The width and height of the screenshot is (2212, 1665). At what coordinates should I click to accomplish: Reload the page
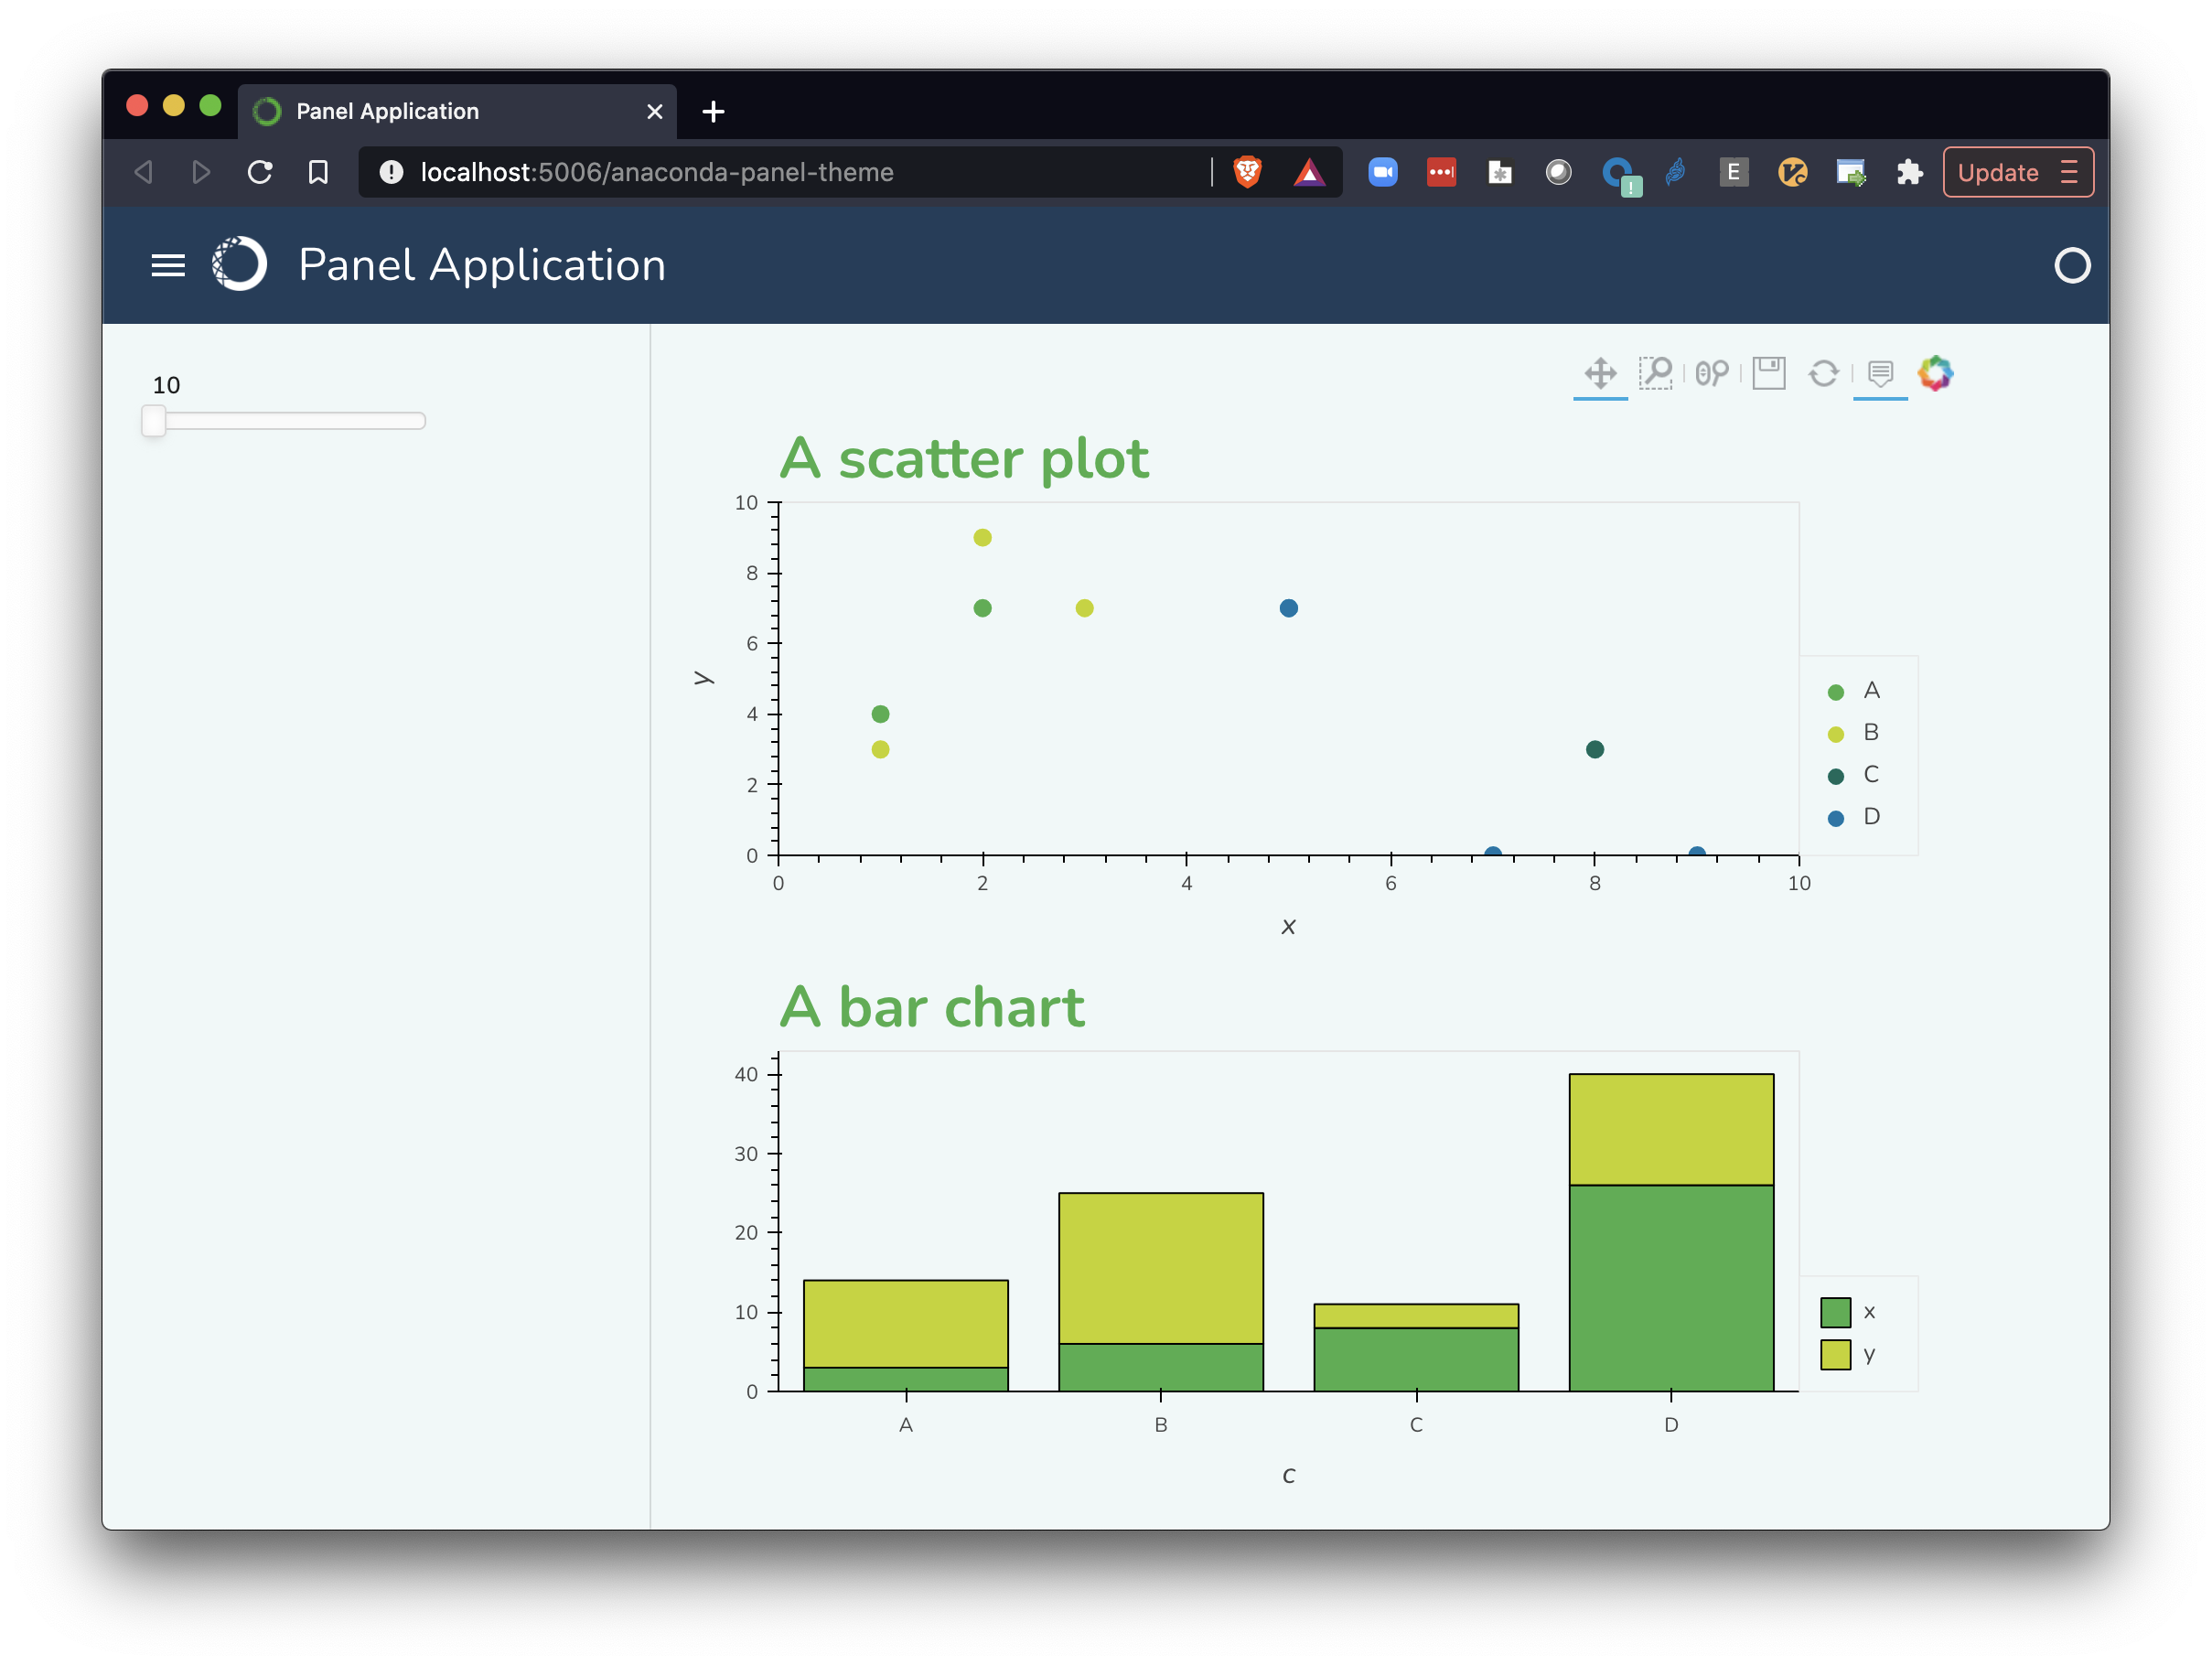pyautogui.click(x=260, y=172)
